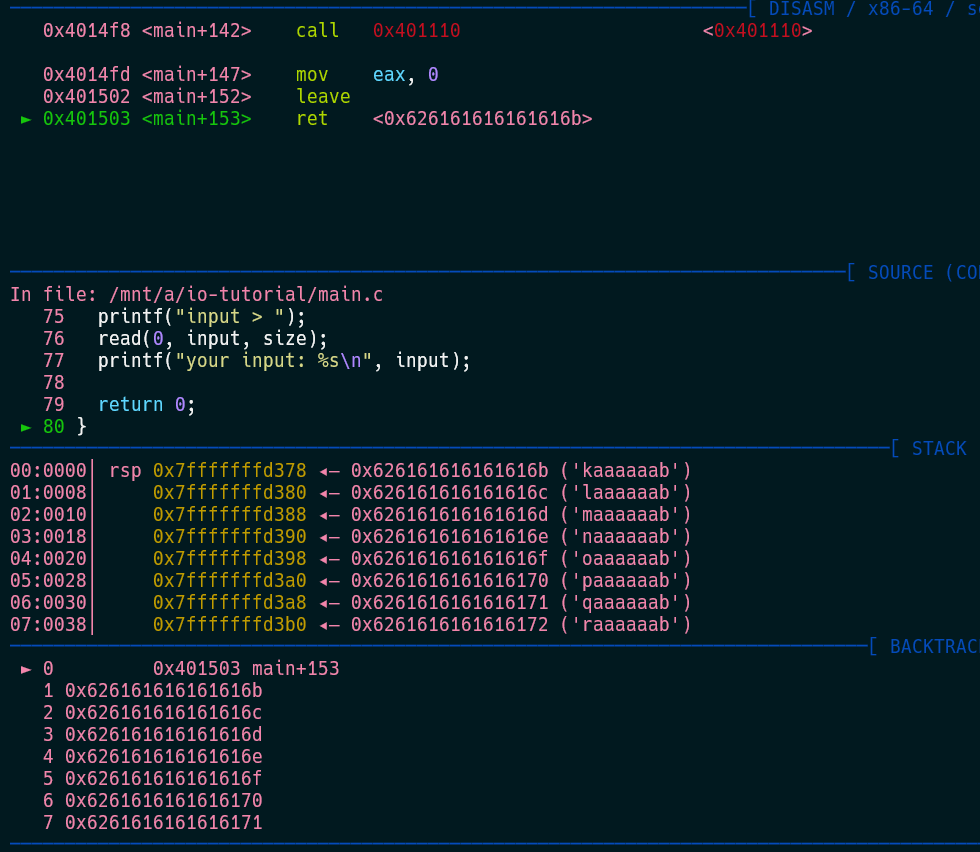The height and width of the screenshot is (852, 980).
Task: Click stack value 0x626161616161616e ('naaaaaab')
Action: point(521,536)
